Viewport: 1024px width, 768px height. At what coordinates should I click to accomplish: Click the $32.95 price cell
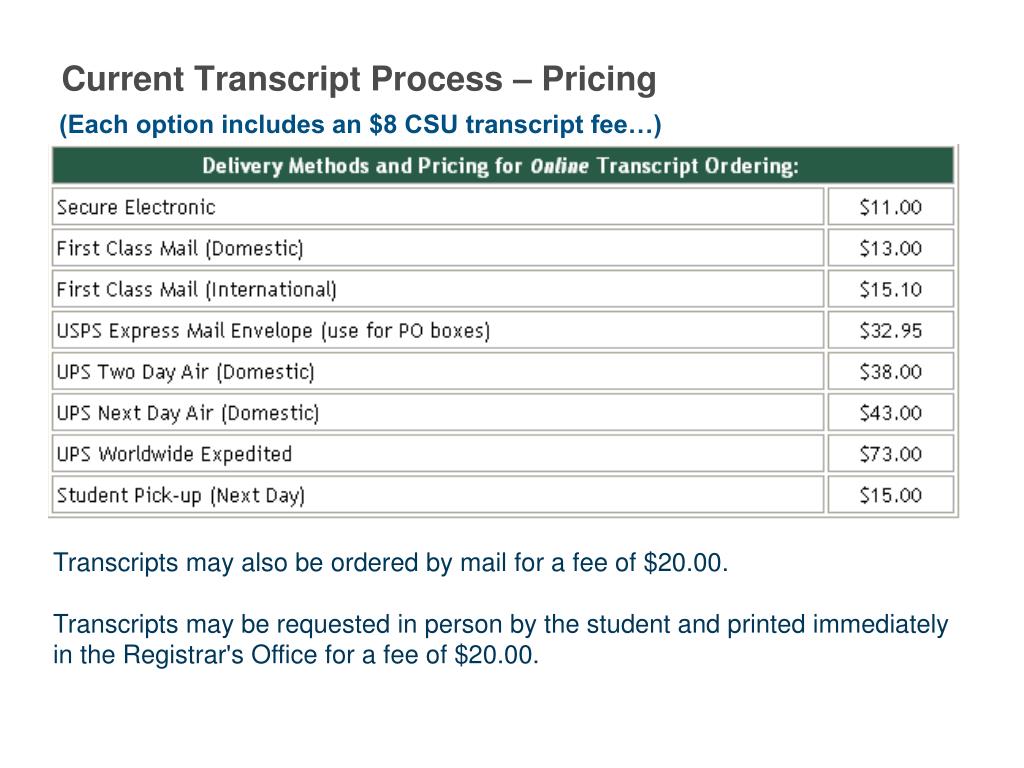pyautogui.click(x=890, y=330)
